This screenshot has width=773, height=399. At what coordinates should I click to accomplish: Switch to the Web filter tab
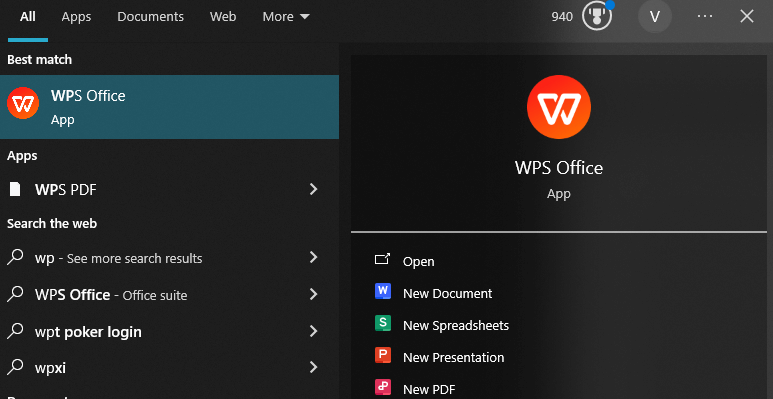[223, 17]
